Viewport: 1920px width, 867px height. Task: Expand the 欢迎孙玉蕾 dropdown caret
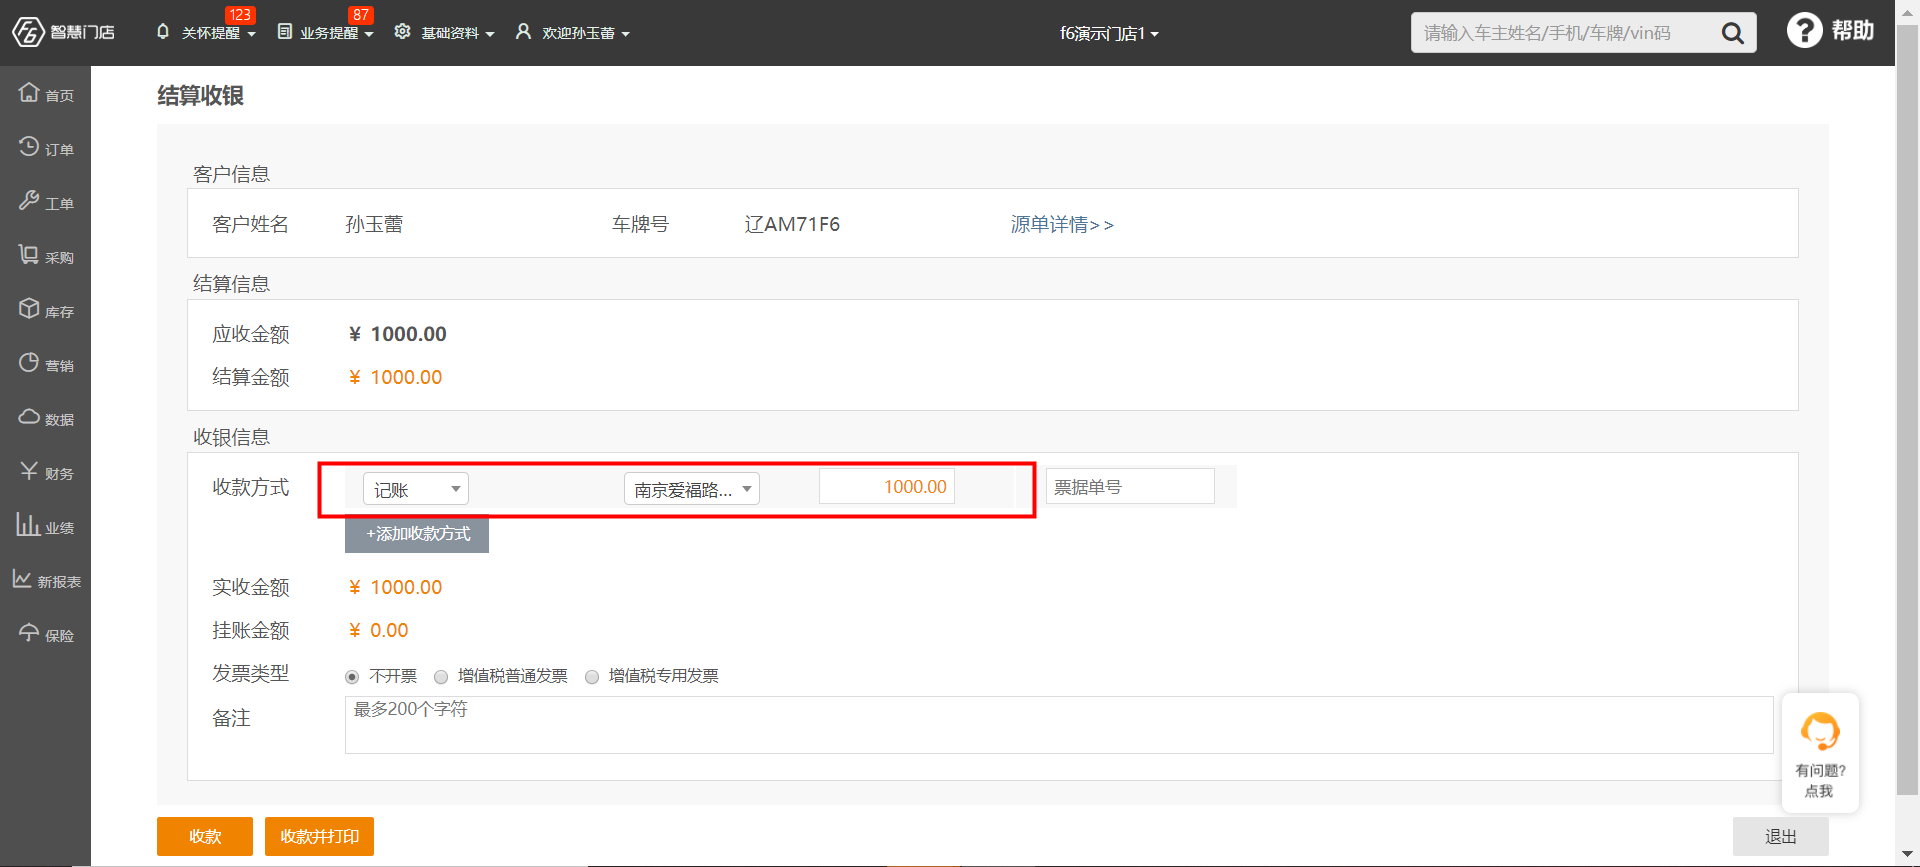pos(626,34)
